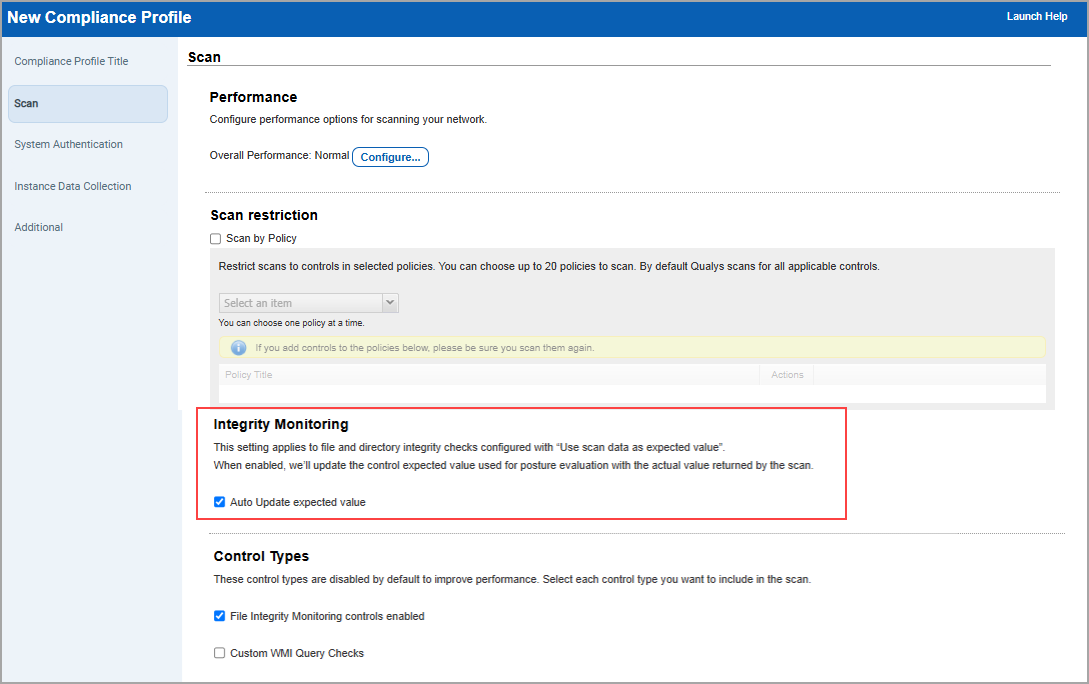Disable File Integrity Monitoring controls enabled
Viewport: 1089px width, 684px height.
coord(219,616)
